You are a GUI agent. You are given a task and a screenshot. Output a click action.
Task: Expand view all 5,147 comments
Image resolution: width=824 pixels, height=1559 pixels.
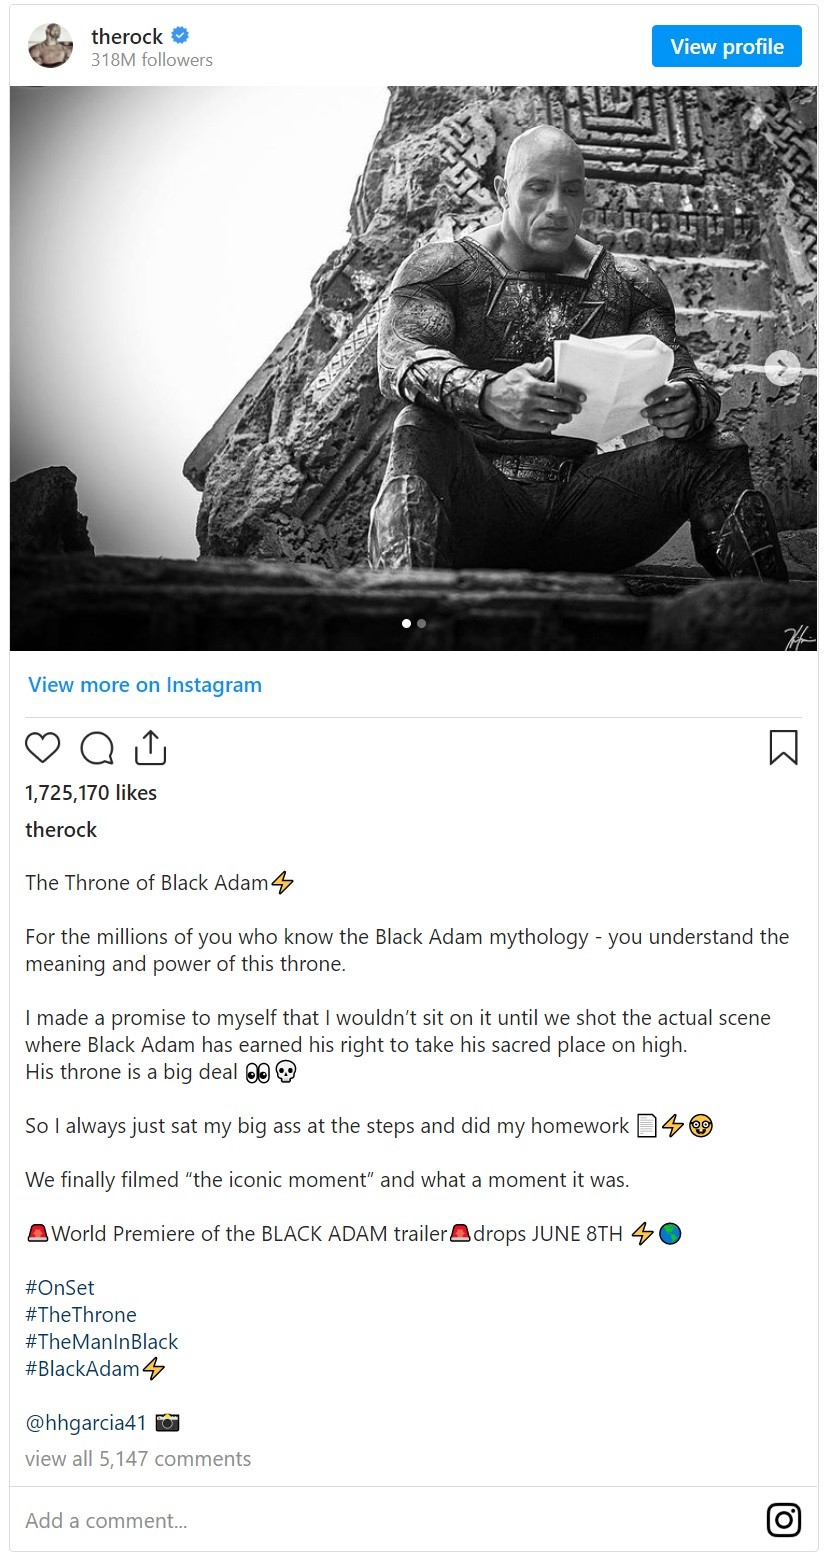[x=138, y=1459]
